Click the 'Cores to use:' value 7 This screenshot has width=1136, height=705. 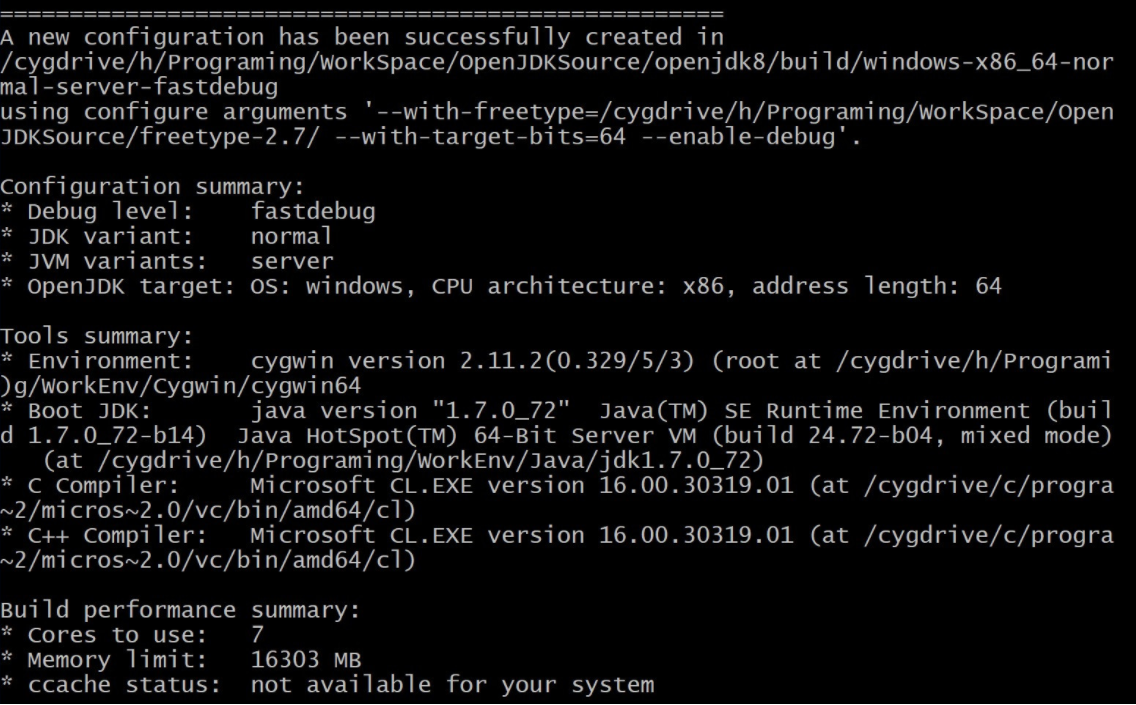(x=257, y=635)
